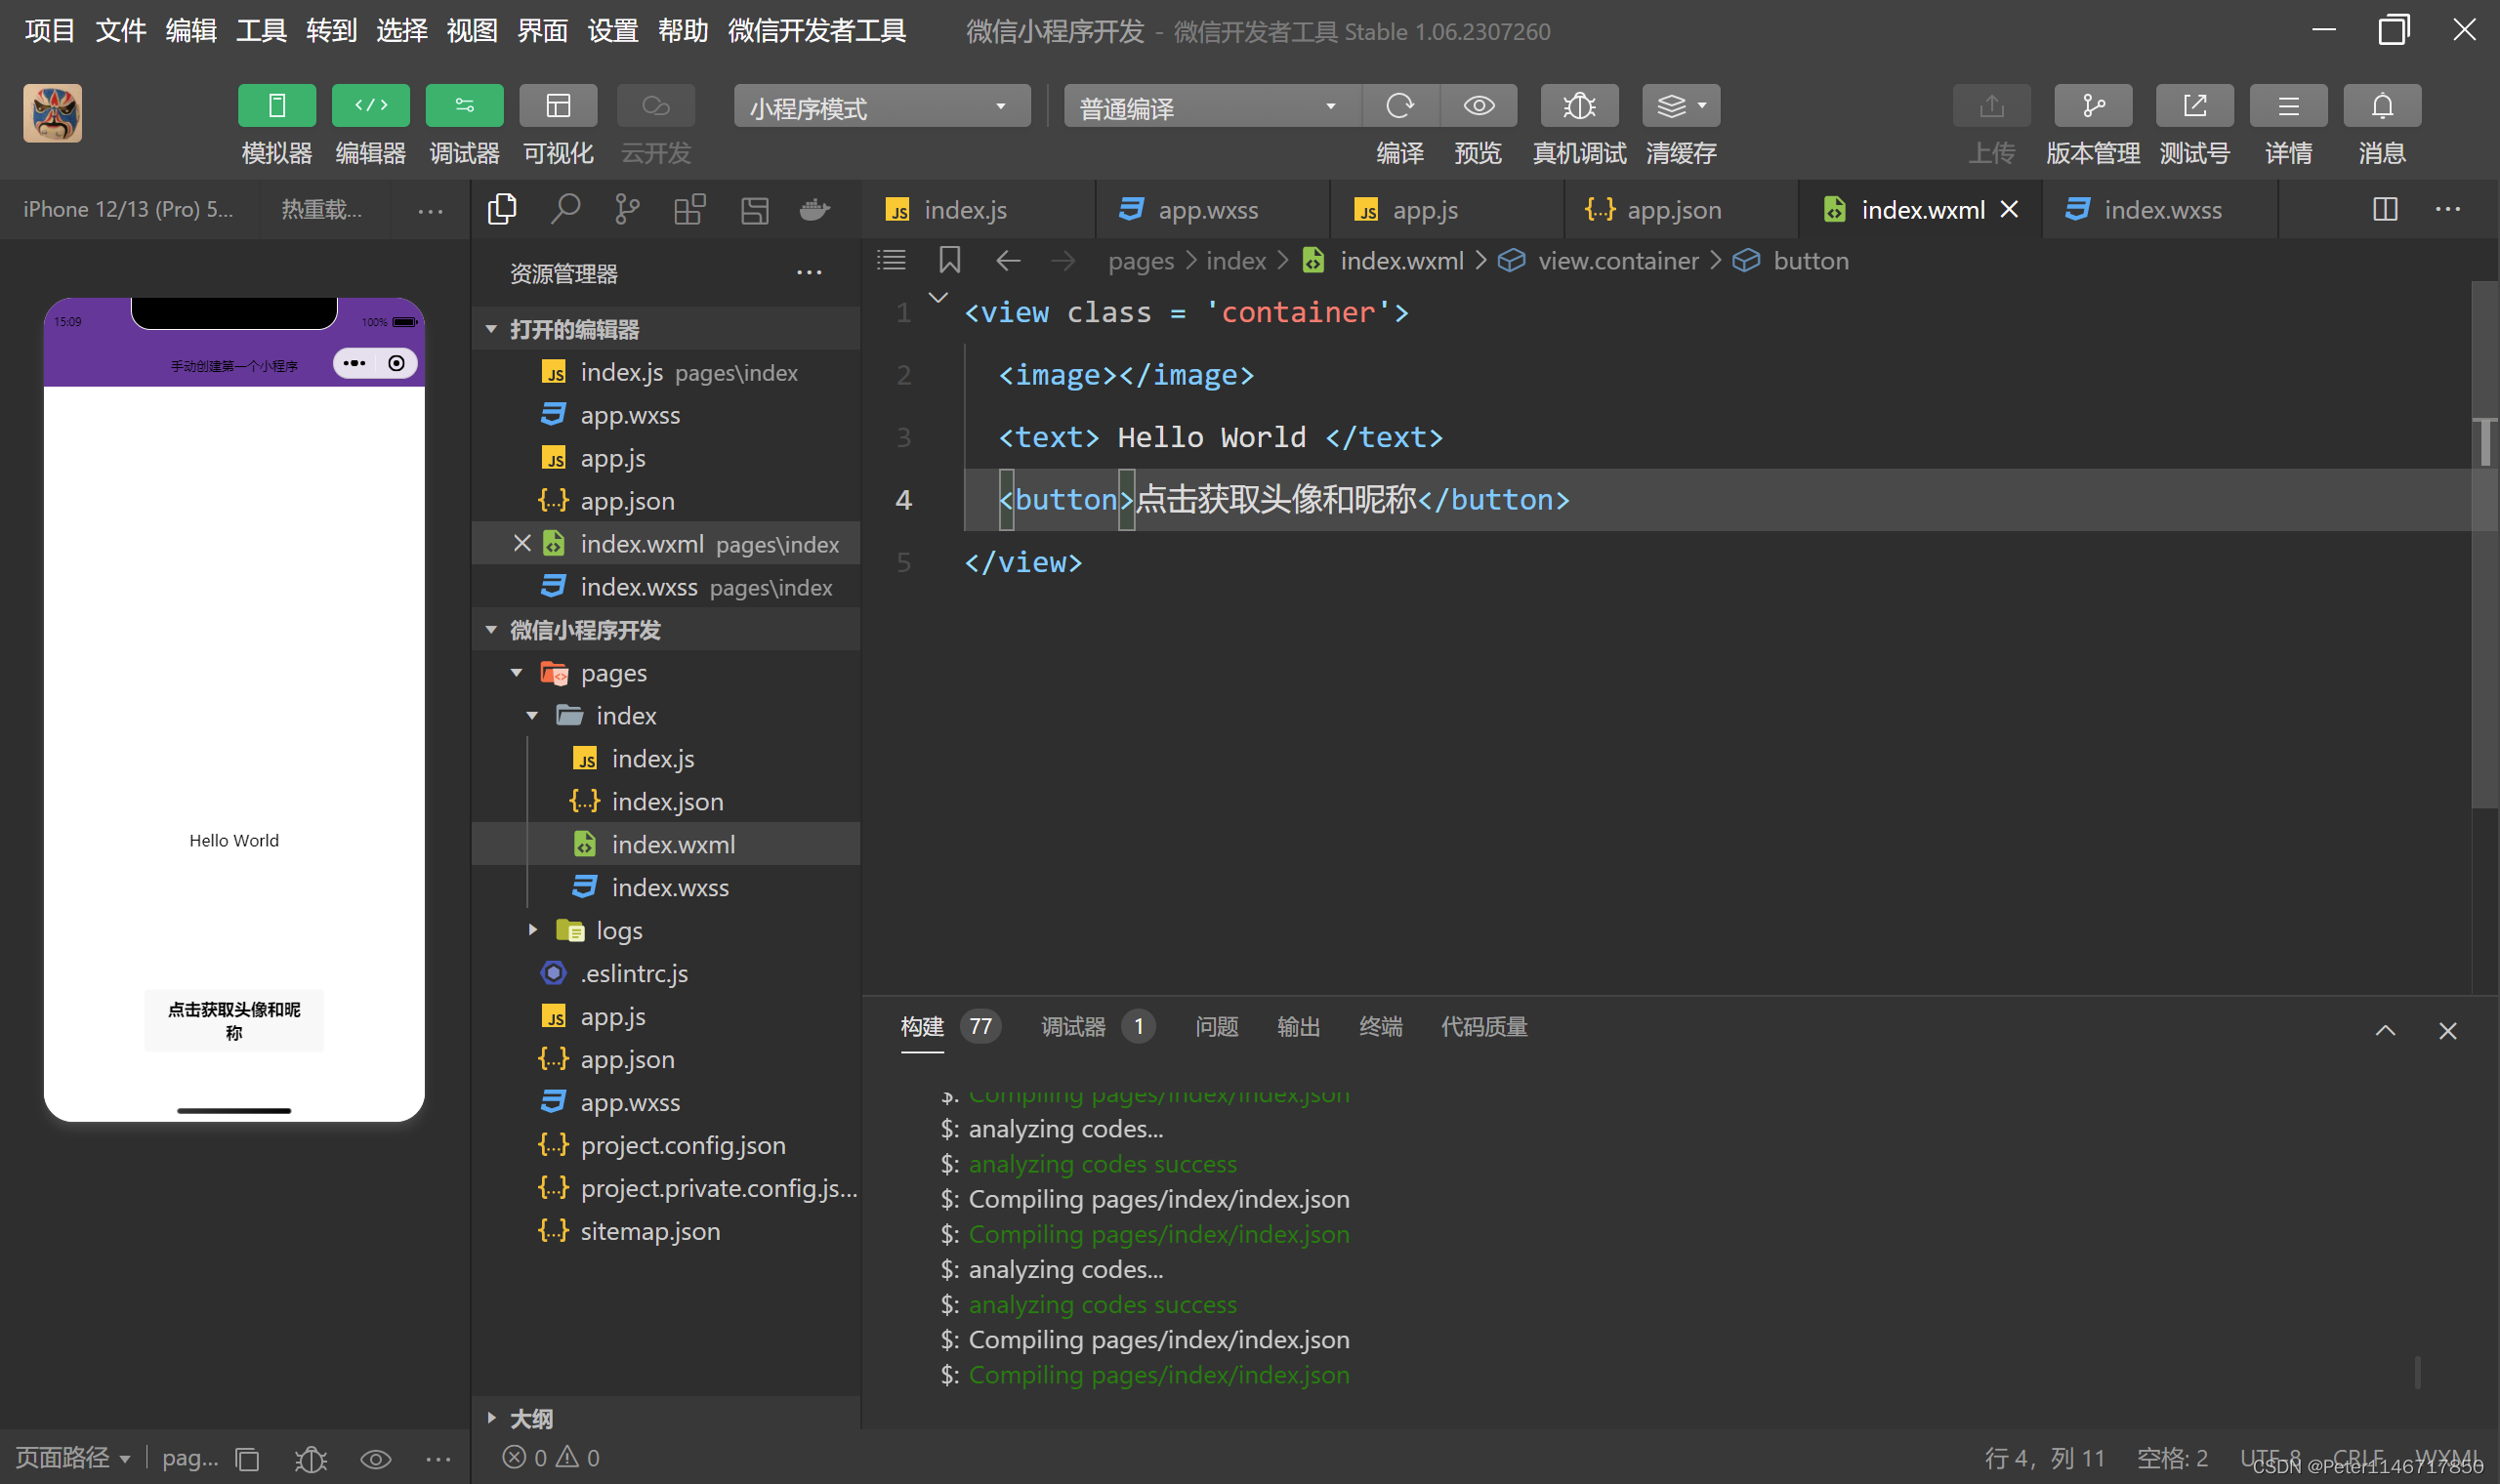Open the source control branch icon
This screenshot has width=2500, height=1484.
pos(627,210)
